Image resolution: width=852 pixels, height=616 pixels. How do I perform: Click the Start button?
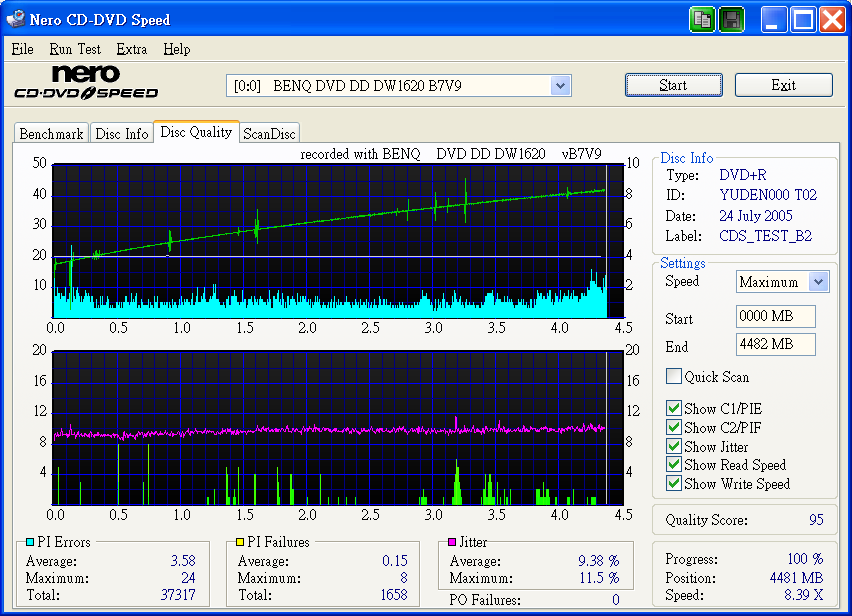pyautogui.click(x=673, y=85)
